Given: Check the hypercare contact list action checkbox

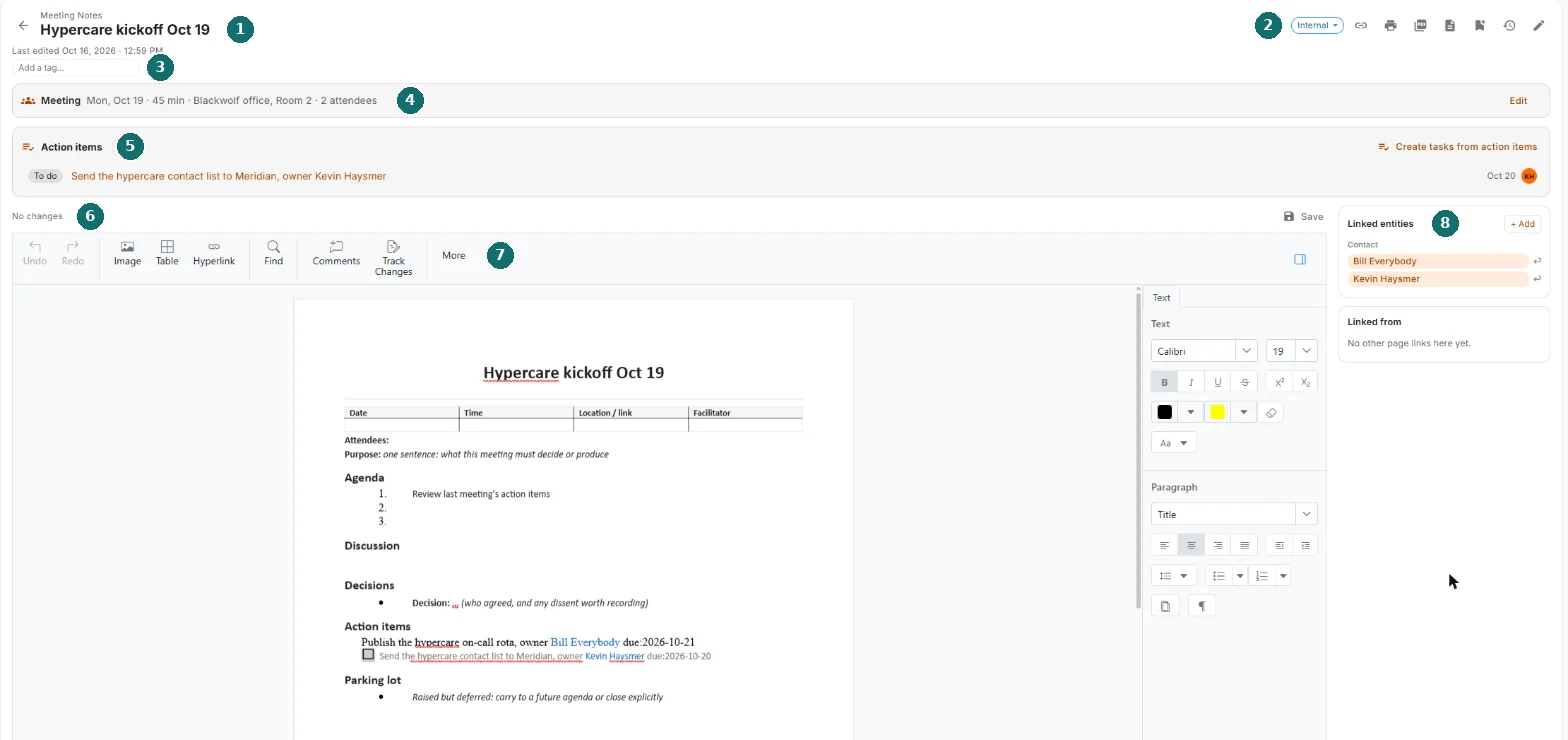Looking at the screenshot, I should (x=368, y=654).
